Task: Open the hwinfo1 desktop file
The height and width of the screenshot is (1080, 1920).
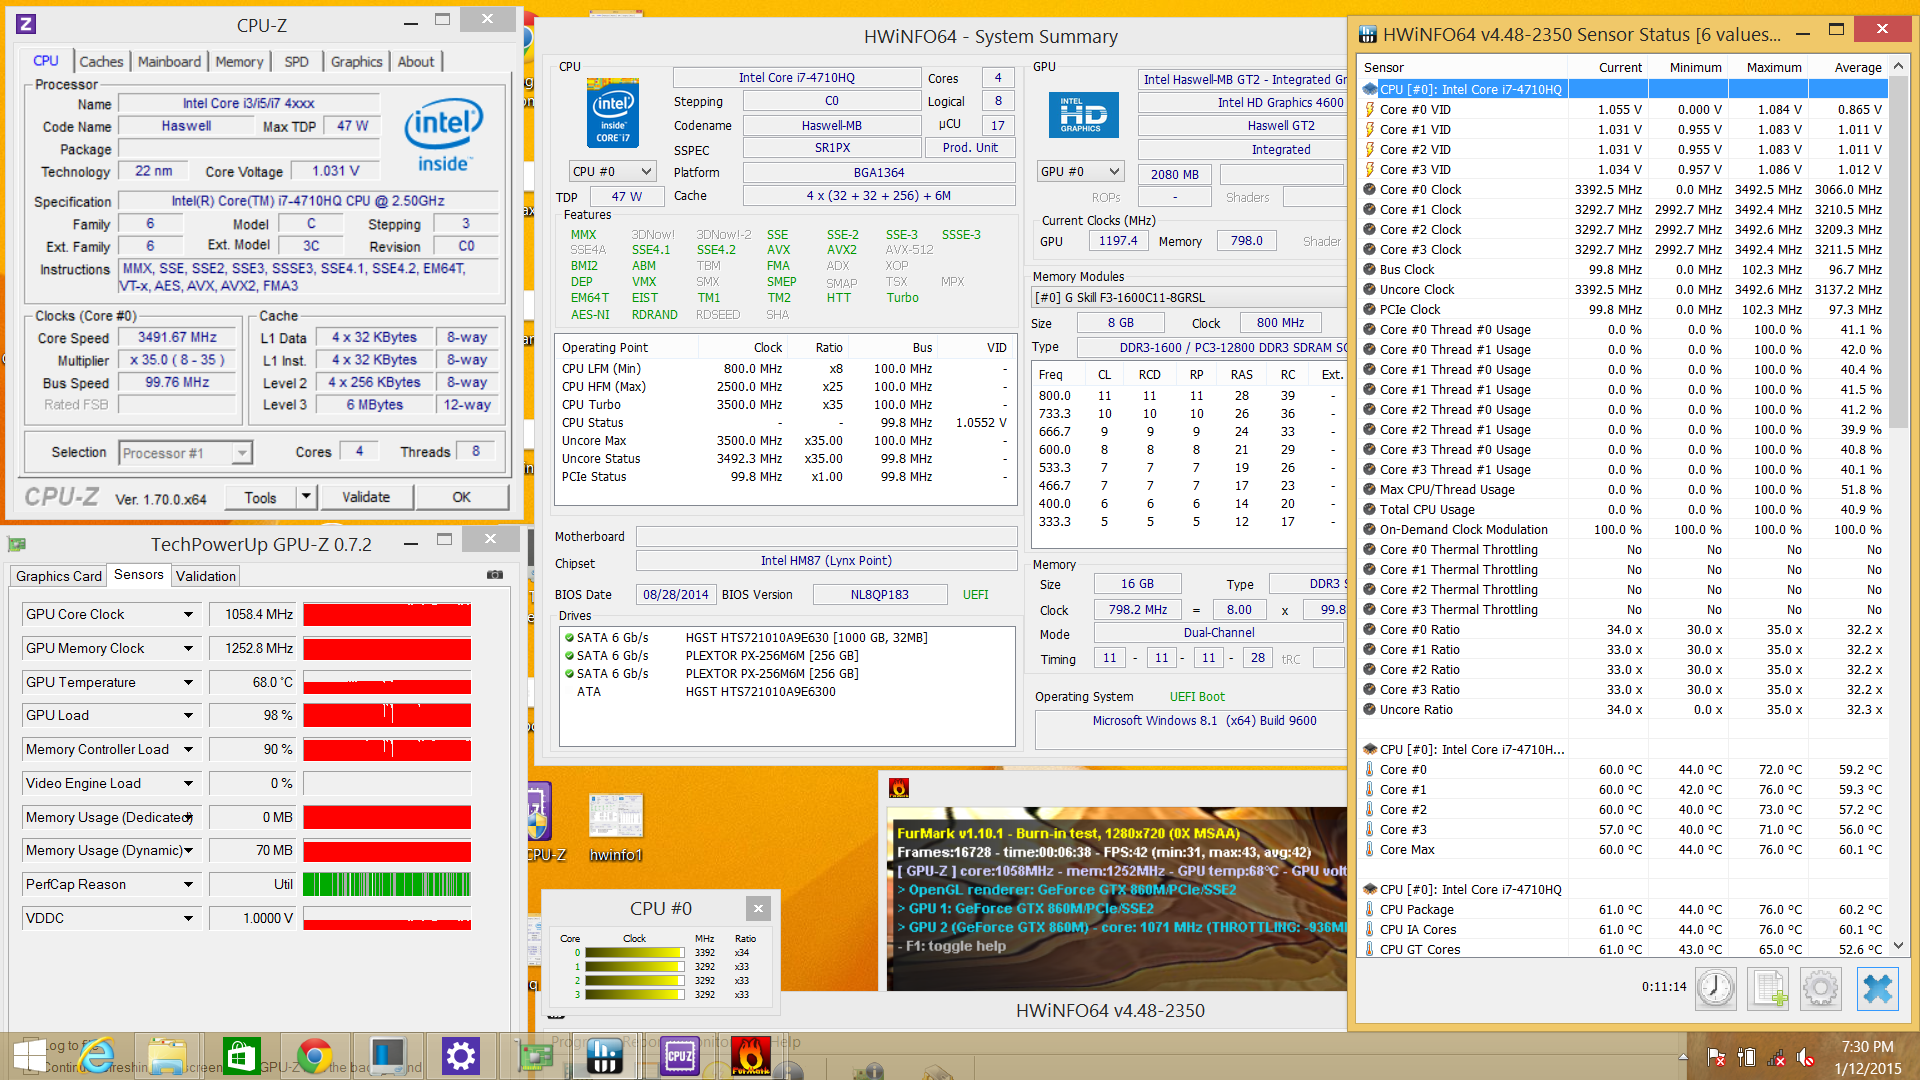Action: pos(615,827)
